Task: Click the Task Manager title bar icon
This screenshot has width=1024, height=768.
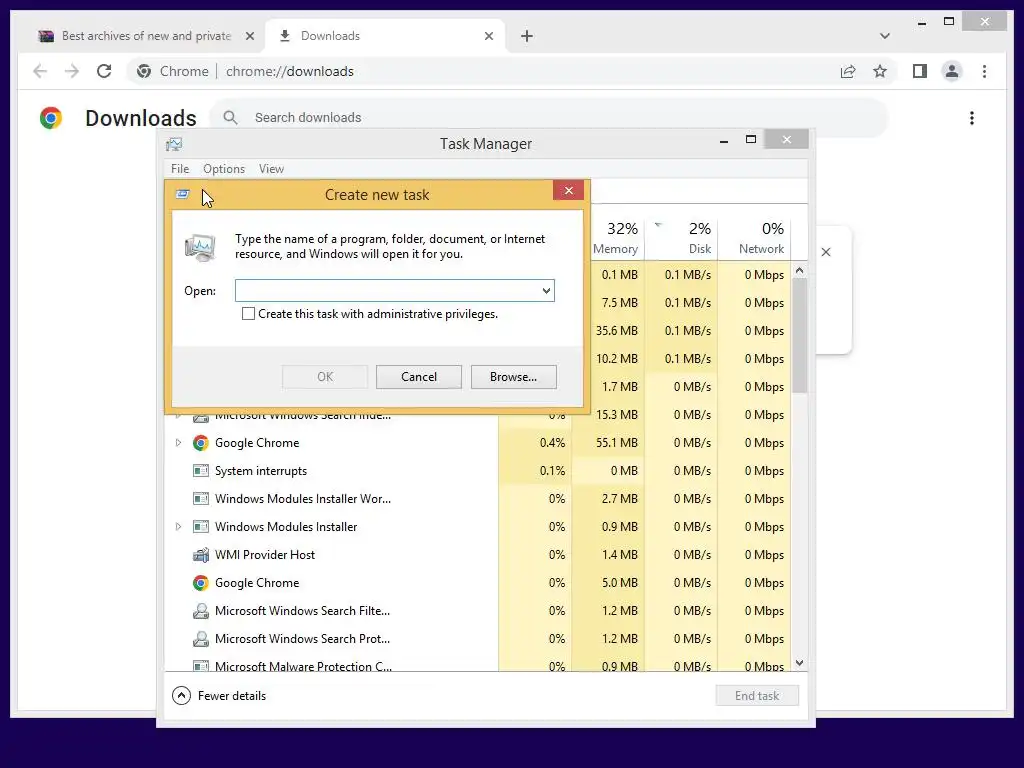Action: pos(174,144)
